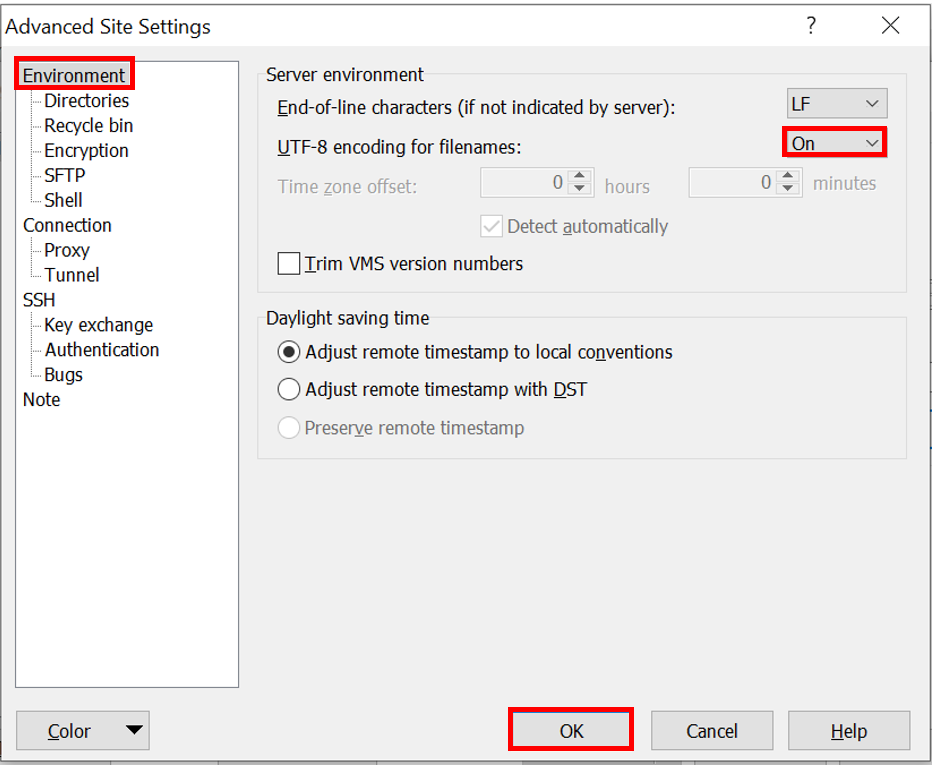The height and width of the screenshot is (765, 932).
Task: Enable Trim VMS version numbers checkbox
Action: point(289,264)
